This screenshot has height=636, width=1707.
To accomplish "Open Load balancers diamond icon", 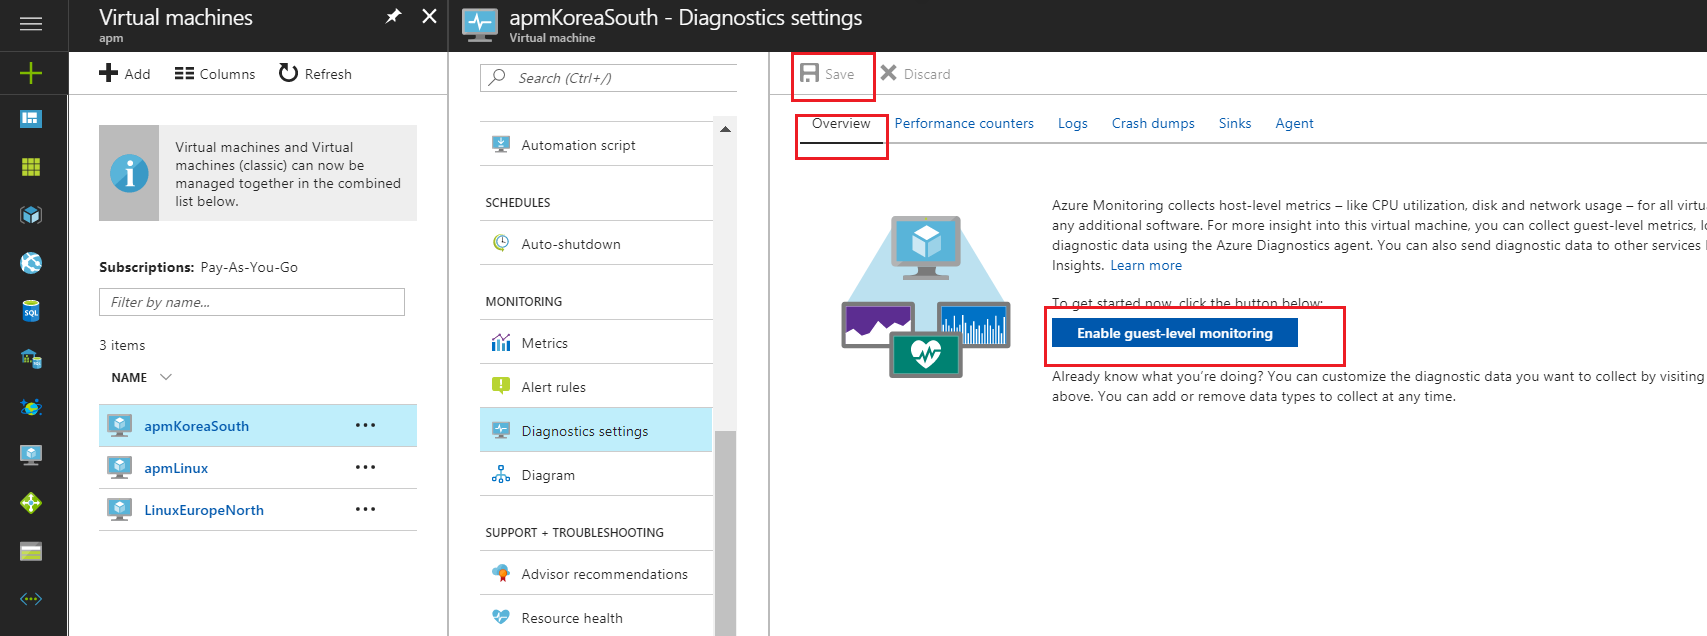I will tap(31, 503).
